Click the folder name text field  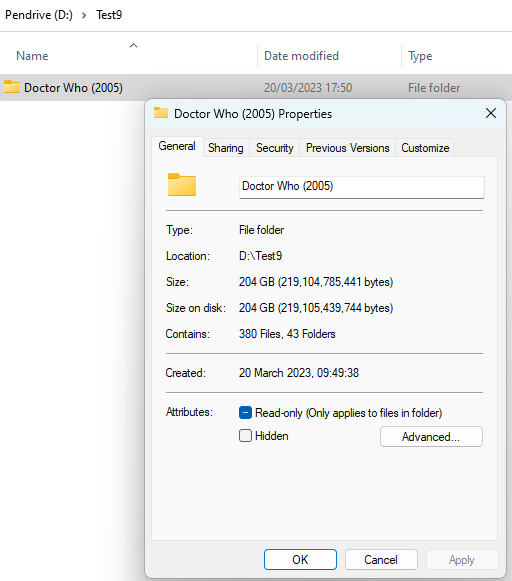pyautogui.click(x=362, y=187)
